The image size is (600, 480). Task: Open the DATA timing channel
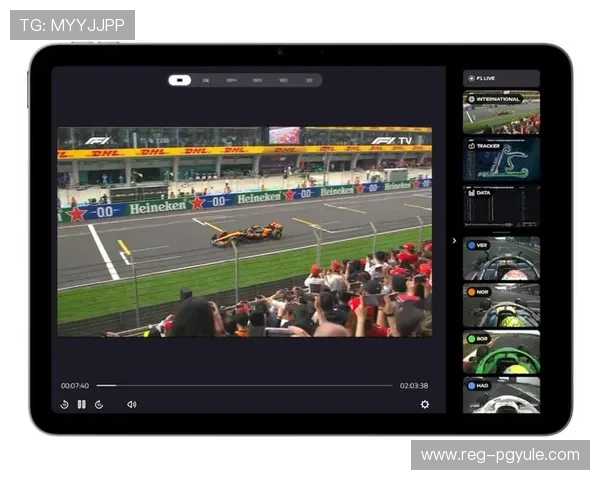pos(501,206)
